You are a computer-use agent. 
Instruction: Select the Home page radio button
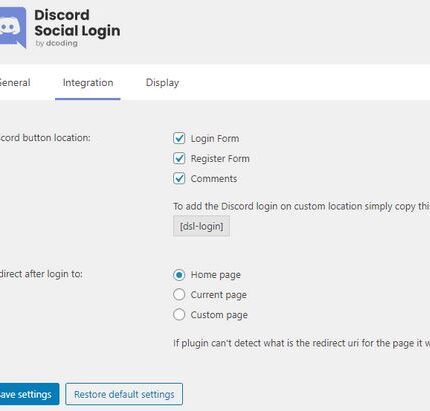tap(179, 275)
